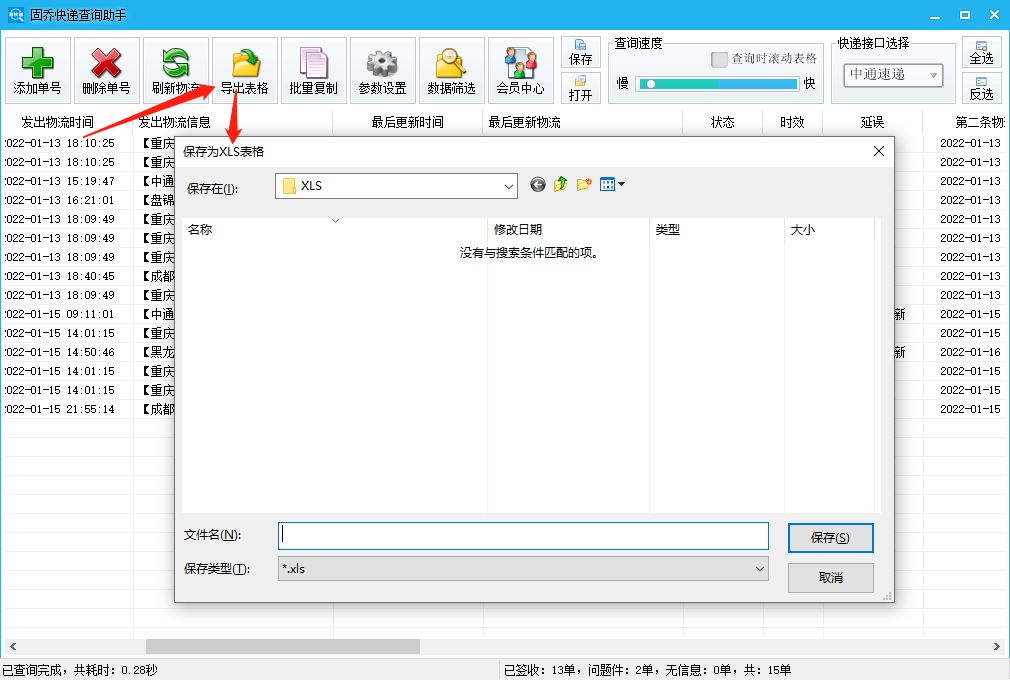The width and height of the screenshot is (1010, 680).
Task: Click the horizontal scrollbar right arrow
Action: pyautogui.click(x=996, y=646)
